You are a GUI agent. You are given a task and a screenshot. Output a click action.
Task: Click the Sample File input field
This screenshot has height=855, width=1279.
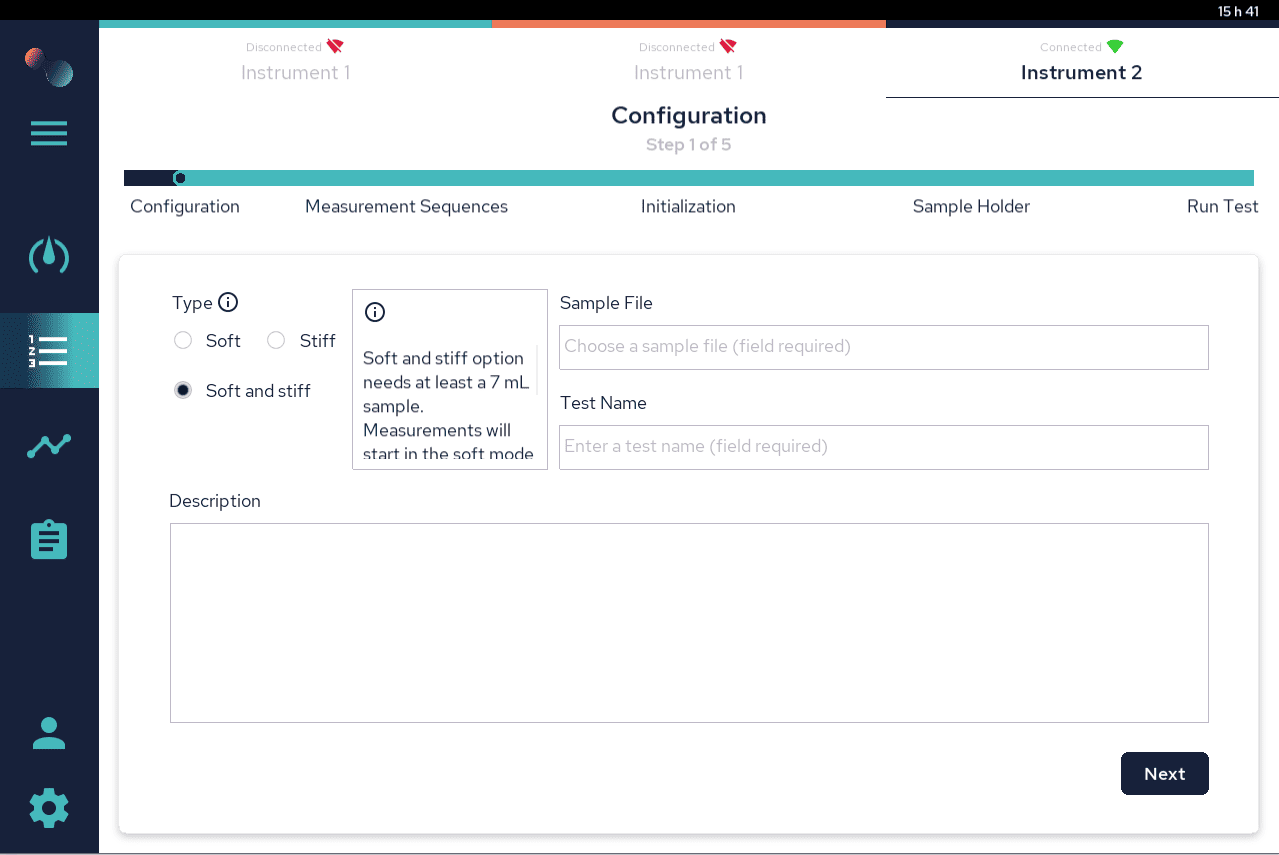point(884,347)
